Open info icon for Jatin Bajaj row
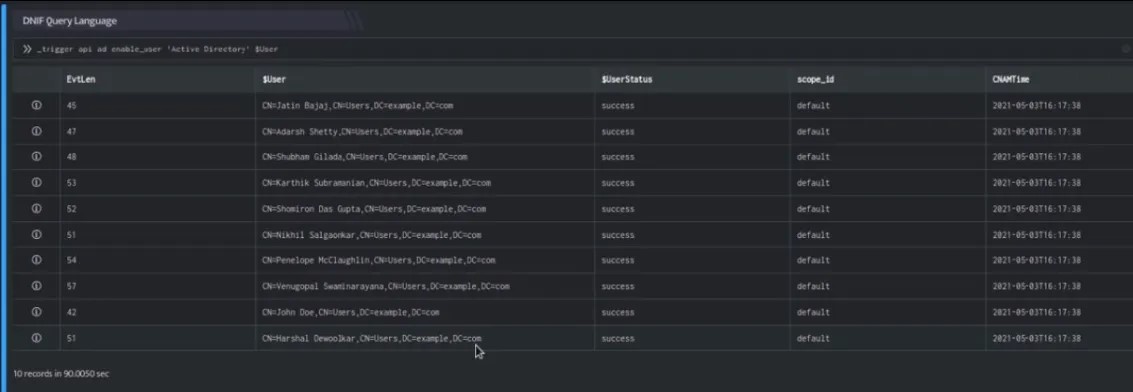Viewport: 1133px width, 392px height. click(x=36, y=105)
